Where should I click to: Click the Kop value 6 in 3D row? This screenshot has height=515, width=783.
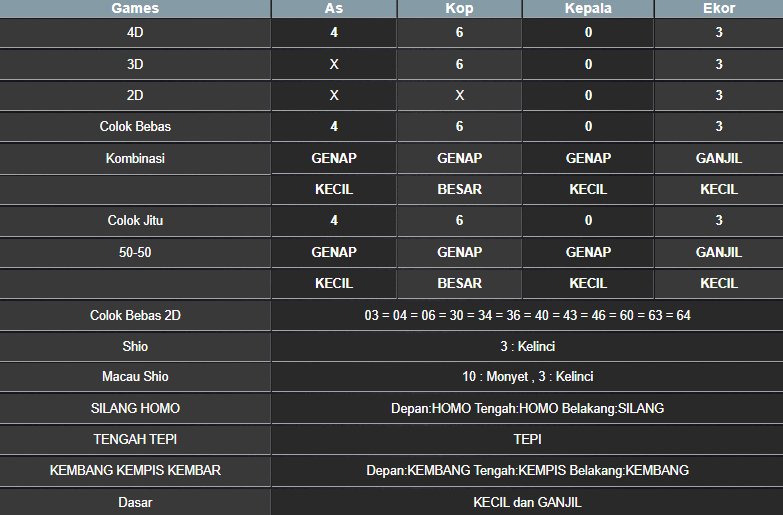[x=459, y=64]
